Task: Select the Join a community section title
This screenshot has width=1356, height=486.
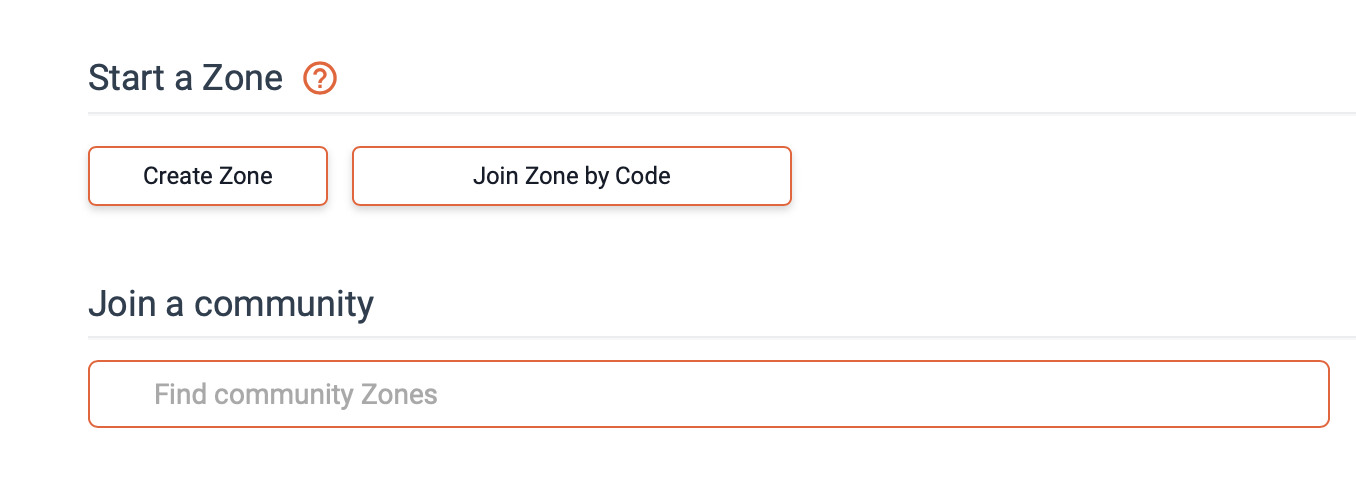Action: pyautogui.click(x=231, y=303)
